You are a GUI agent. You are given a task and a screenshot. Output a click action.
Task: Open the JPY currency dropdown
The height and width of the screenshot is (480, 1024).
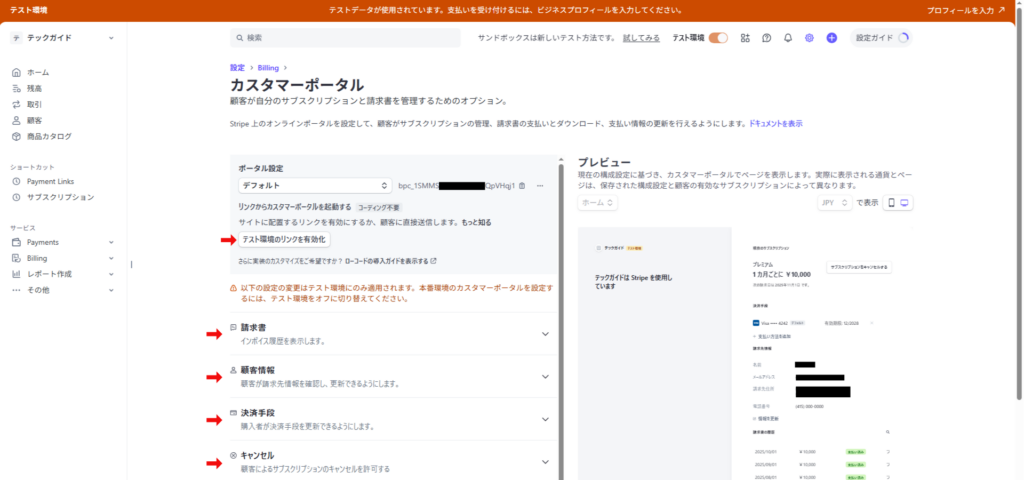click(x=835, y=203)
